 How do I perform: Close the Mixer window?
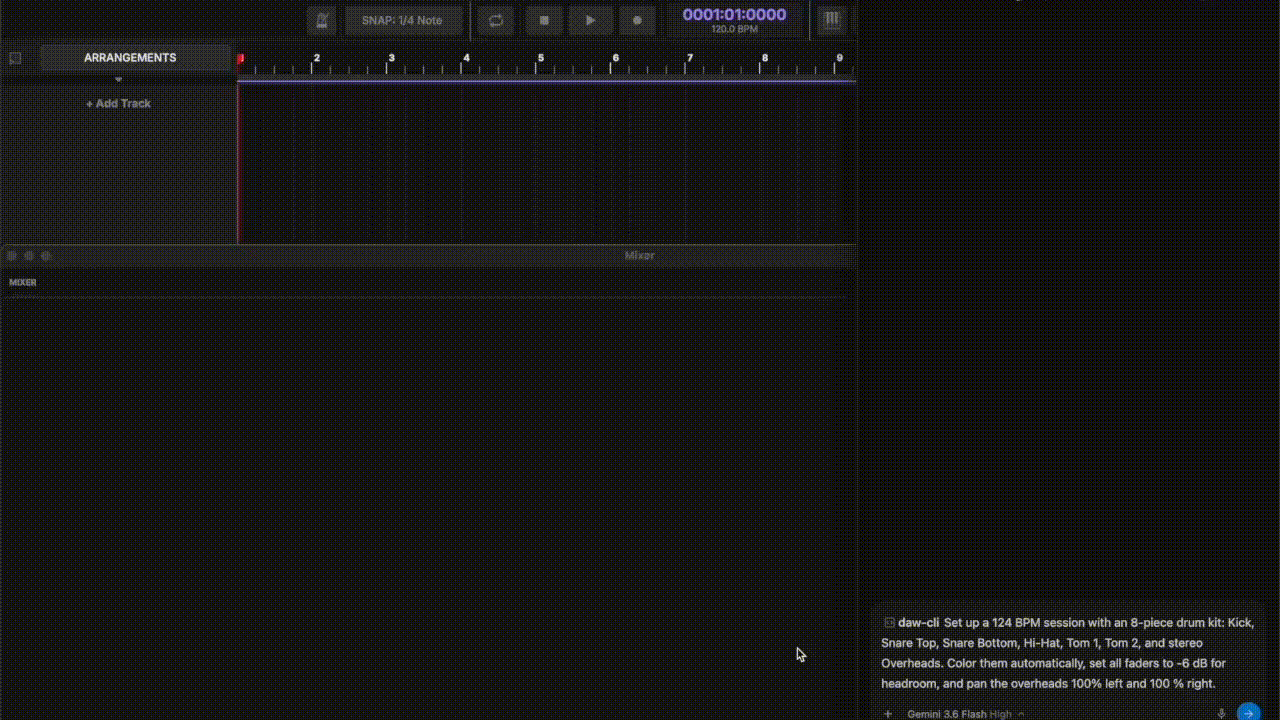12,256
